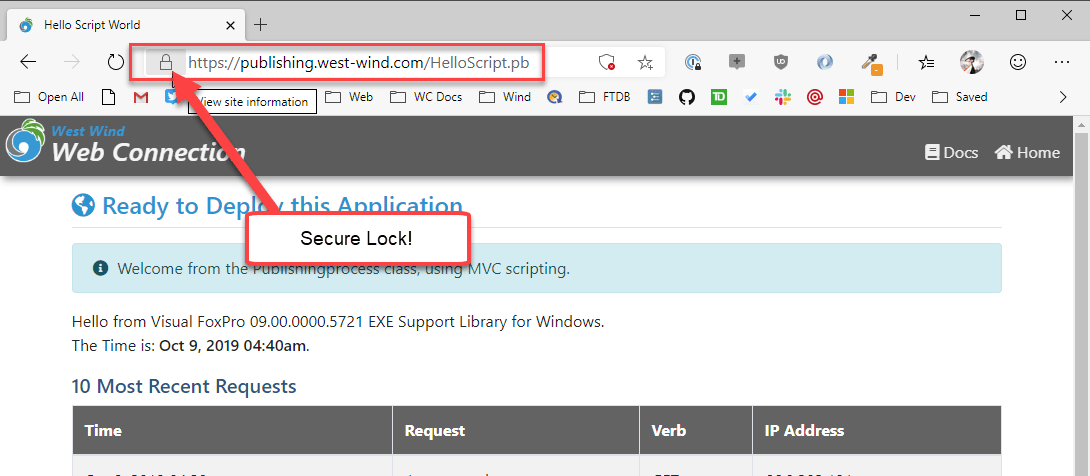Viewport: 1090px width, 476px height.
Task: Expand the bookmarks overflow chevron
Action: pyautogui.click(x=1063, y=97)
